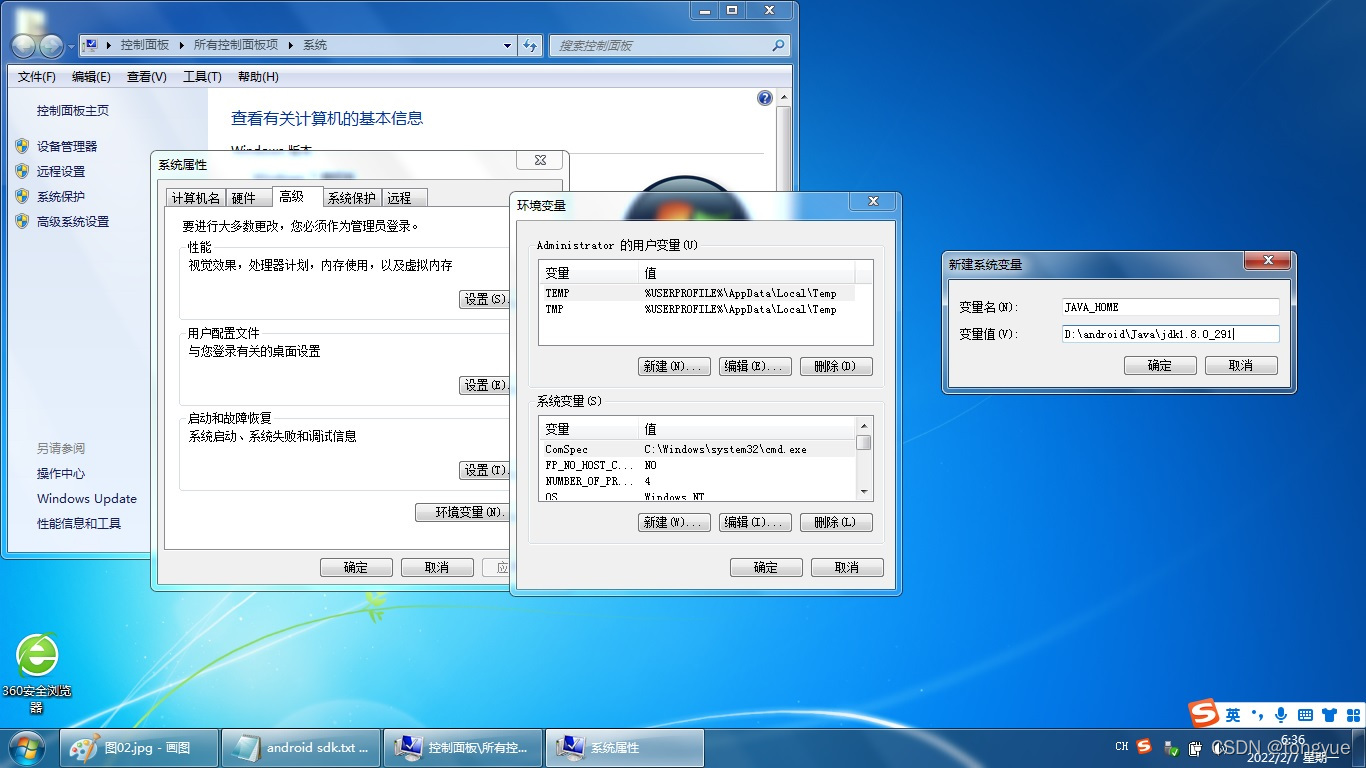Click the microphone voice input icon
Image resolution: width=1366 pixels, height=768 pixels.
click(x=1281, y=715)
